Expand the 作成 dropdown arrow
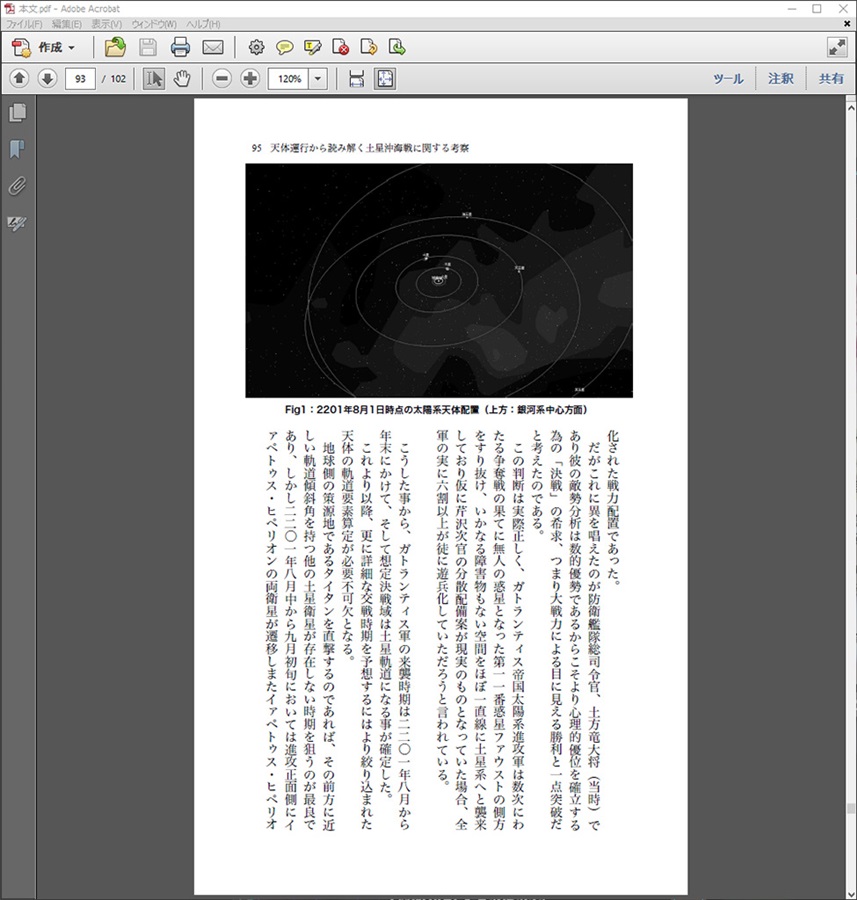Image resolution: width=857 pixels, height=900 pixels. tap(72, 48)
